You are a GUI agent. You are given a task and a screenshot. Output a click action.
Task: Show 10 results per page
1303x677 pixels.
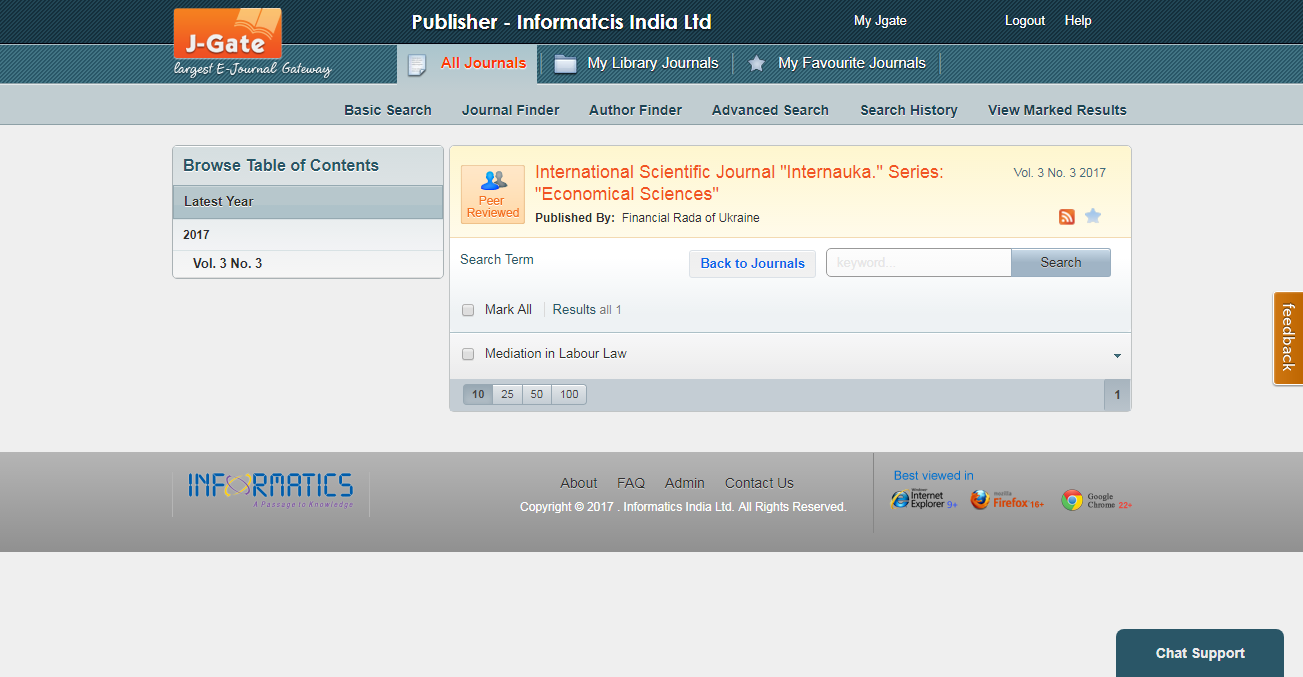(478, 394)
